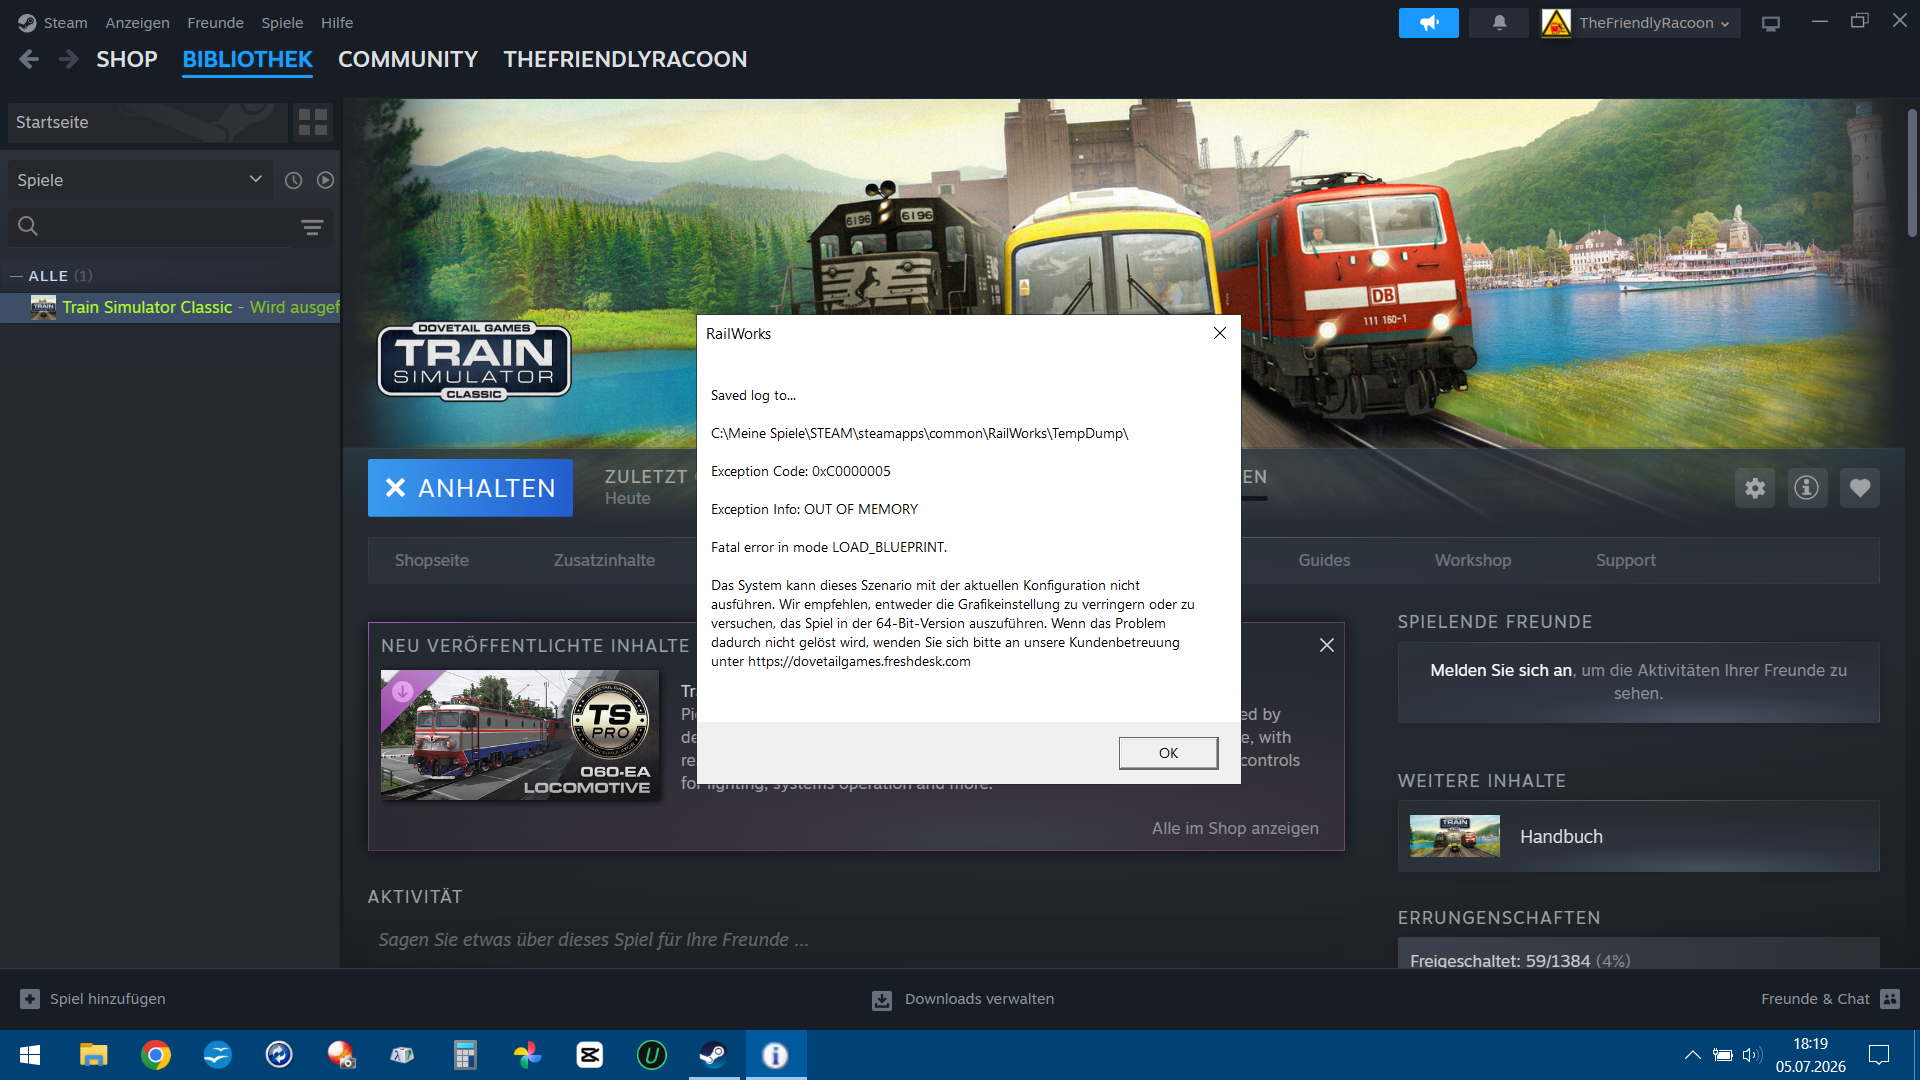Image resolution: width=1920 pixels, height=1080 pixels.
Task: Go back with the Steam back arrow
Action: [x=29, y=60]
